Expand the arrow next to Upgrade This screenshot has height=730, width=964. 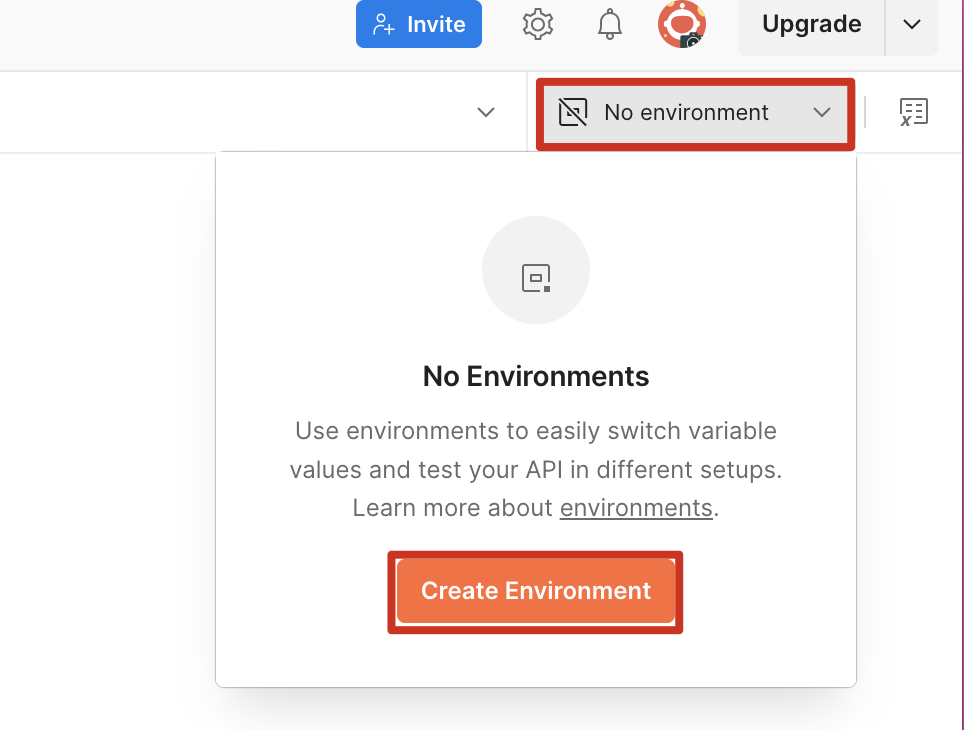pyautogui.click(x=911, y=25)
